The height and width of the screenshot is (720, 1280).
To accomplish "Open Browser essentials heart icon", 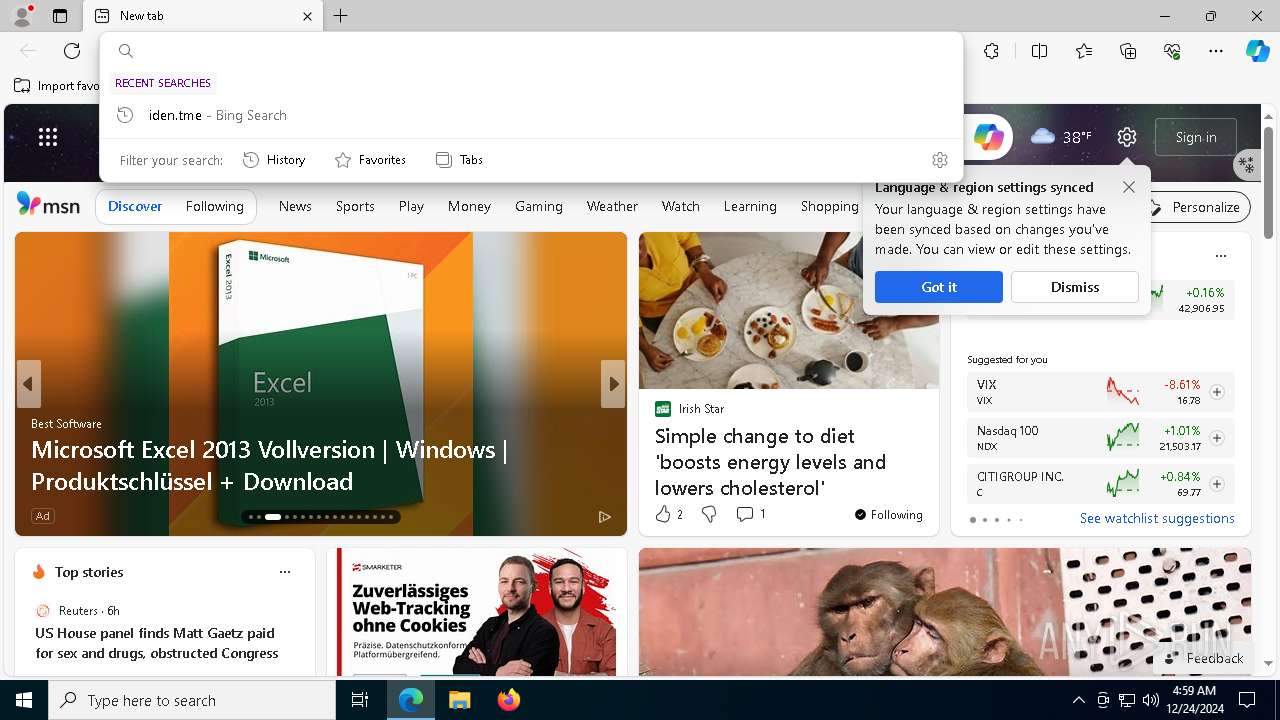I will click(x=1172, y=51).
